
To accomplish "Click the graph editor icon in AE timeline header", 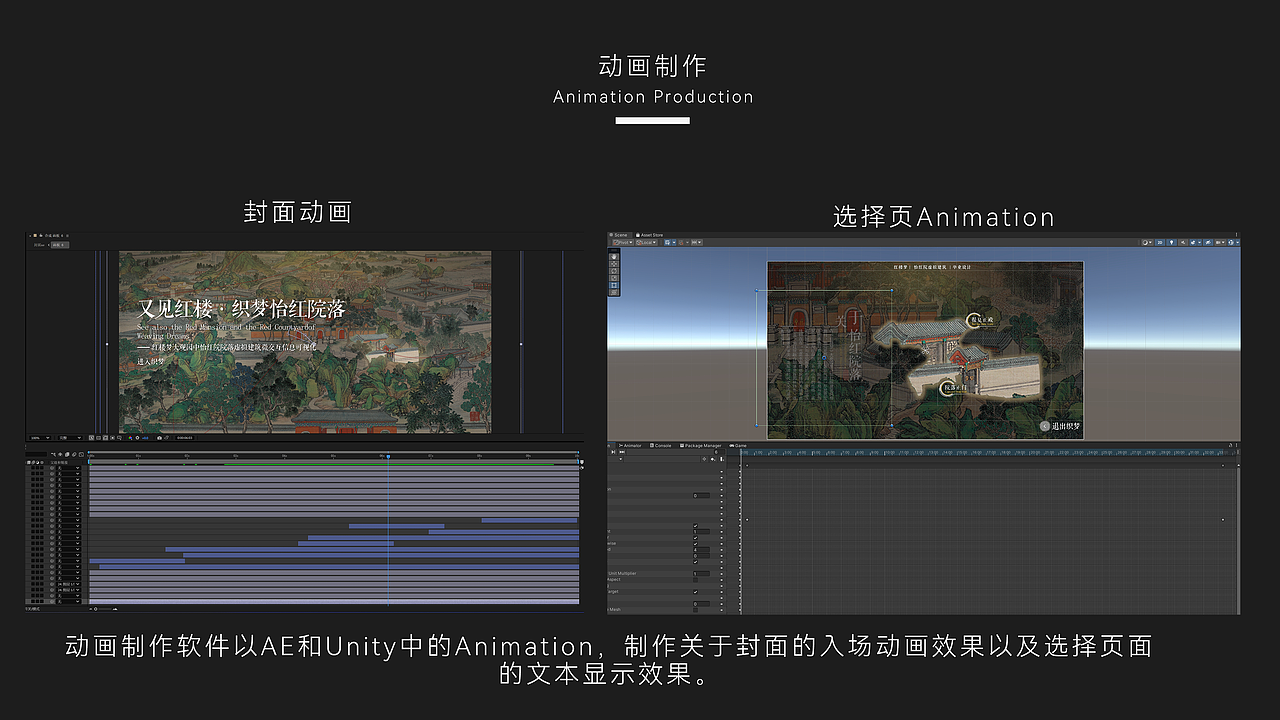I will [x=81, y=454].
